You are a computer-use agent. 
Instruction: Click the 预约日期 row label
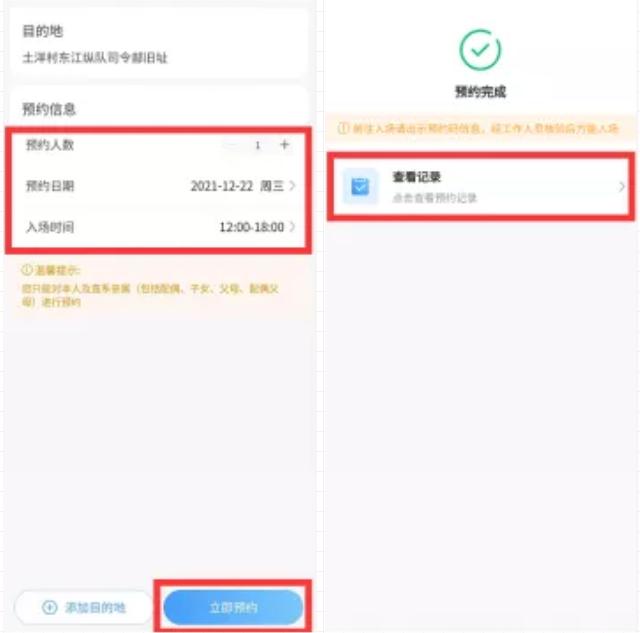[x=50, y=186]
